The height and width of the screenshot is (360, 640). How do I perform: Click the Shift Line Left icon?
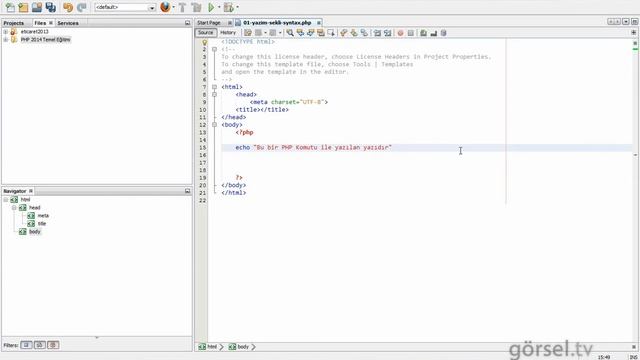point(377,33)
